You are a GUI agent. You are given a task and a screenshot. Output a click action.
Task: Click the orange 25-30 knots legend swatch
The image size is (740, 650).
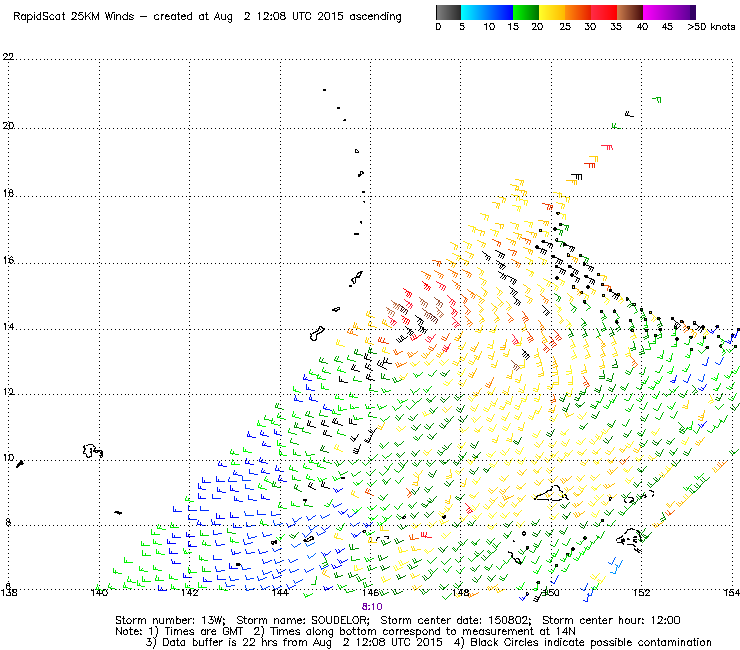[578, 12]
